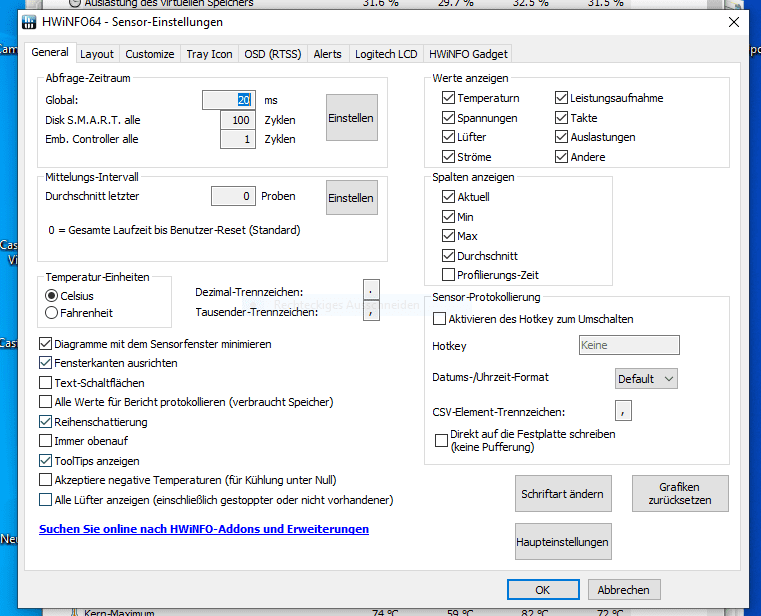Select the Alerts tab
Viewport: 761px width, 616px height.
[x=327, y=54]
